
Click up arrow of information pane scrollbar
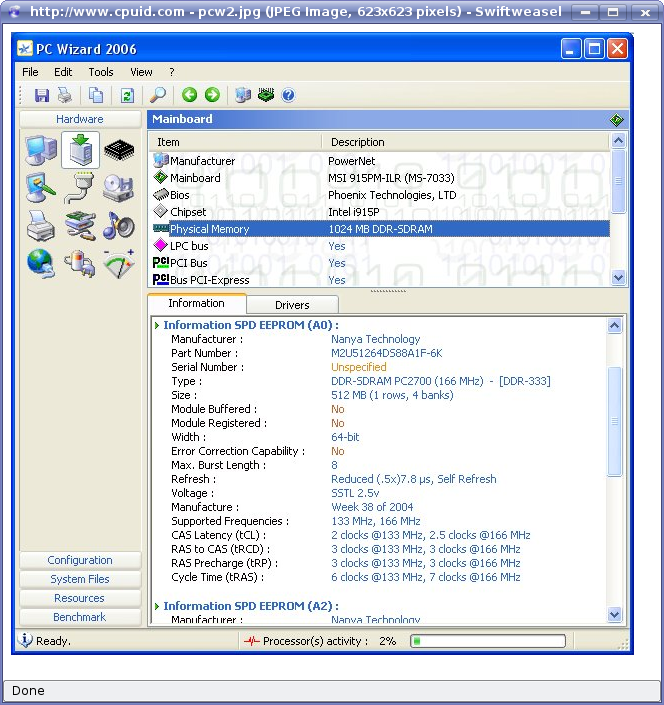(615, 325)
